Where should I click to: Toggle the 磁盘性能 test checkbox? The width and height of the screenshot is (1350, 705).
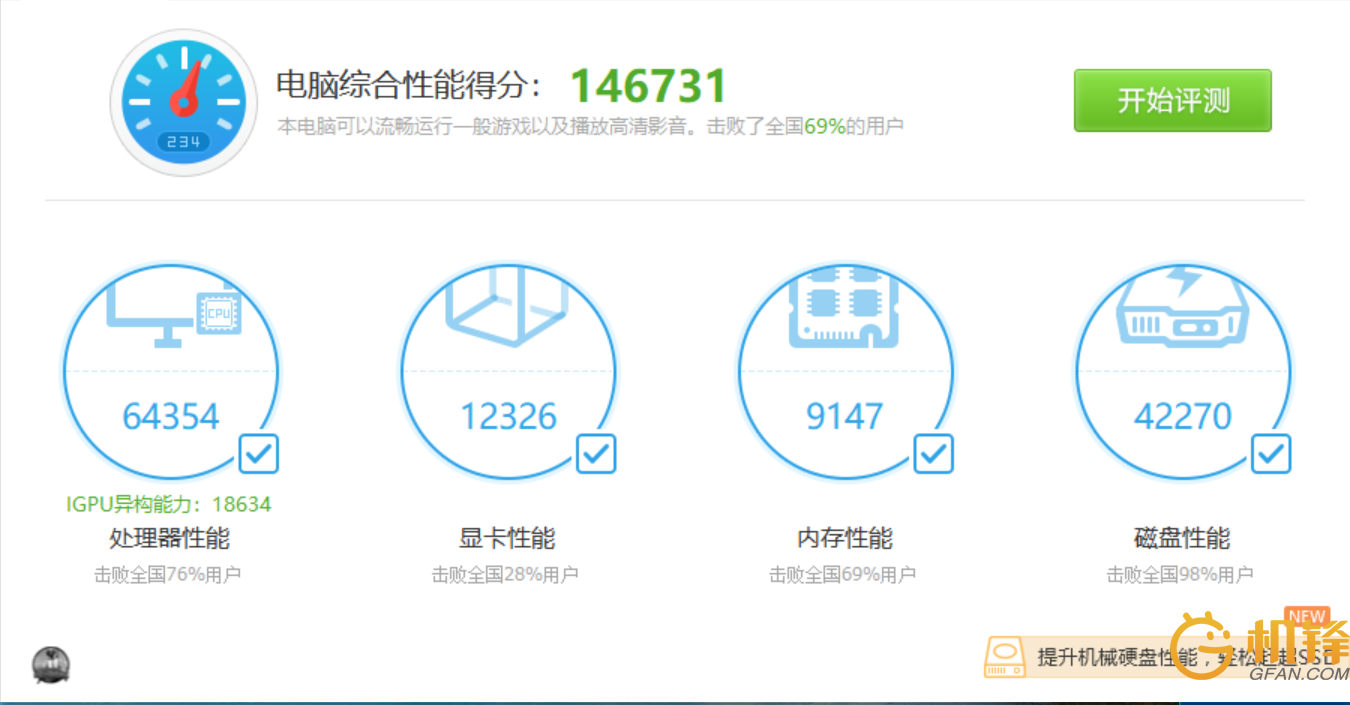point(1270,454)
